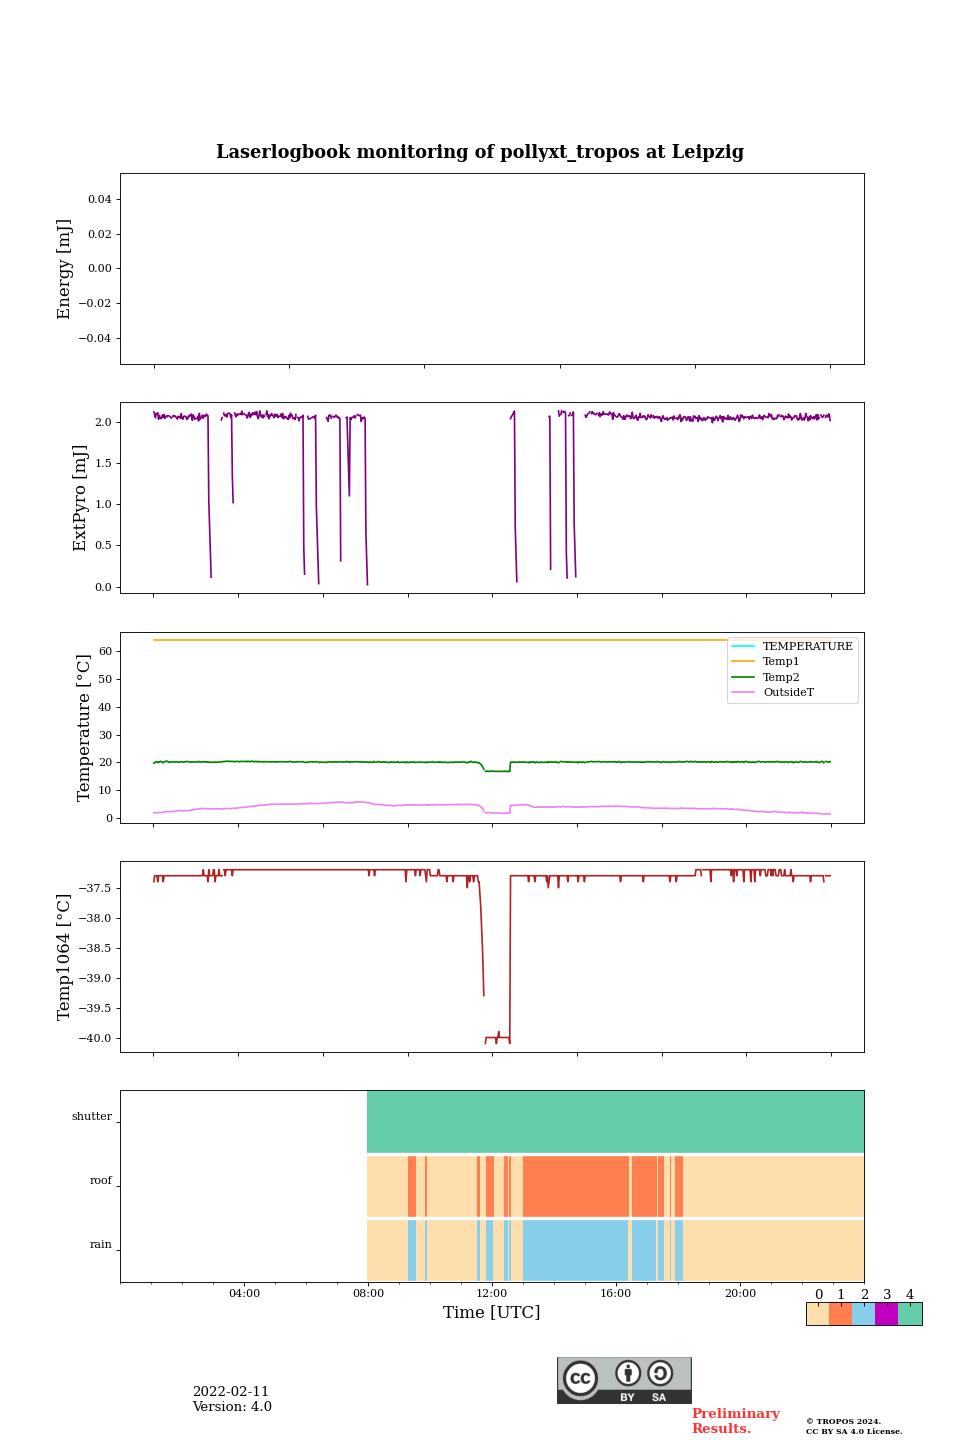Pick the orange colorbar swatch labeled 1

point(840,1314)
